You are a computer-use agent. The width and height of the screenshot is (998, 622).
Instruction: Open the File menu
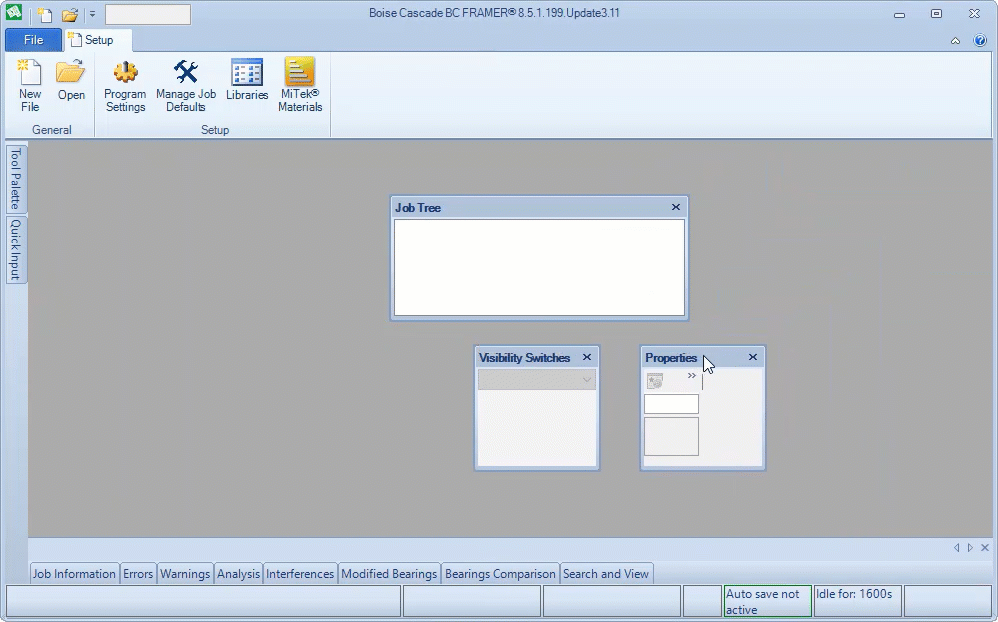(33, 39)
